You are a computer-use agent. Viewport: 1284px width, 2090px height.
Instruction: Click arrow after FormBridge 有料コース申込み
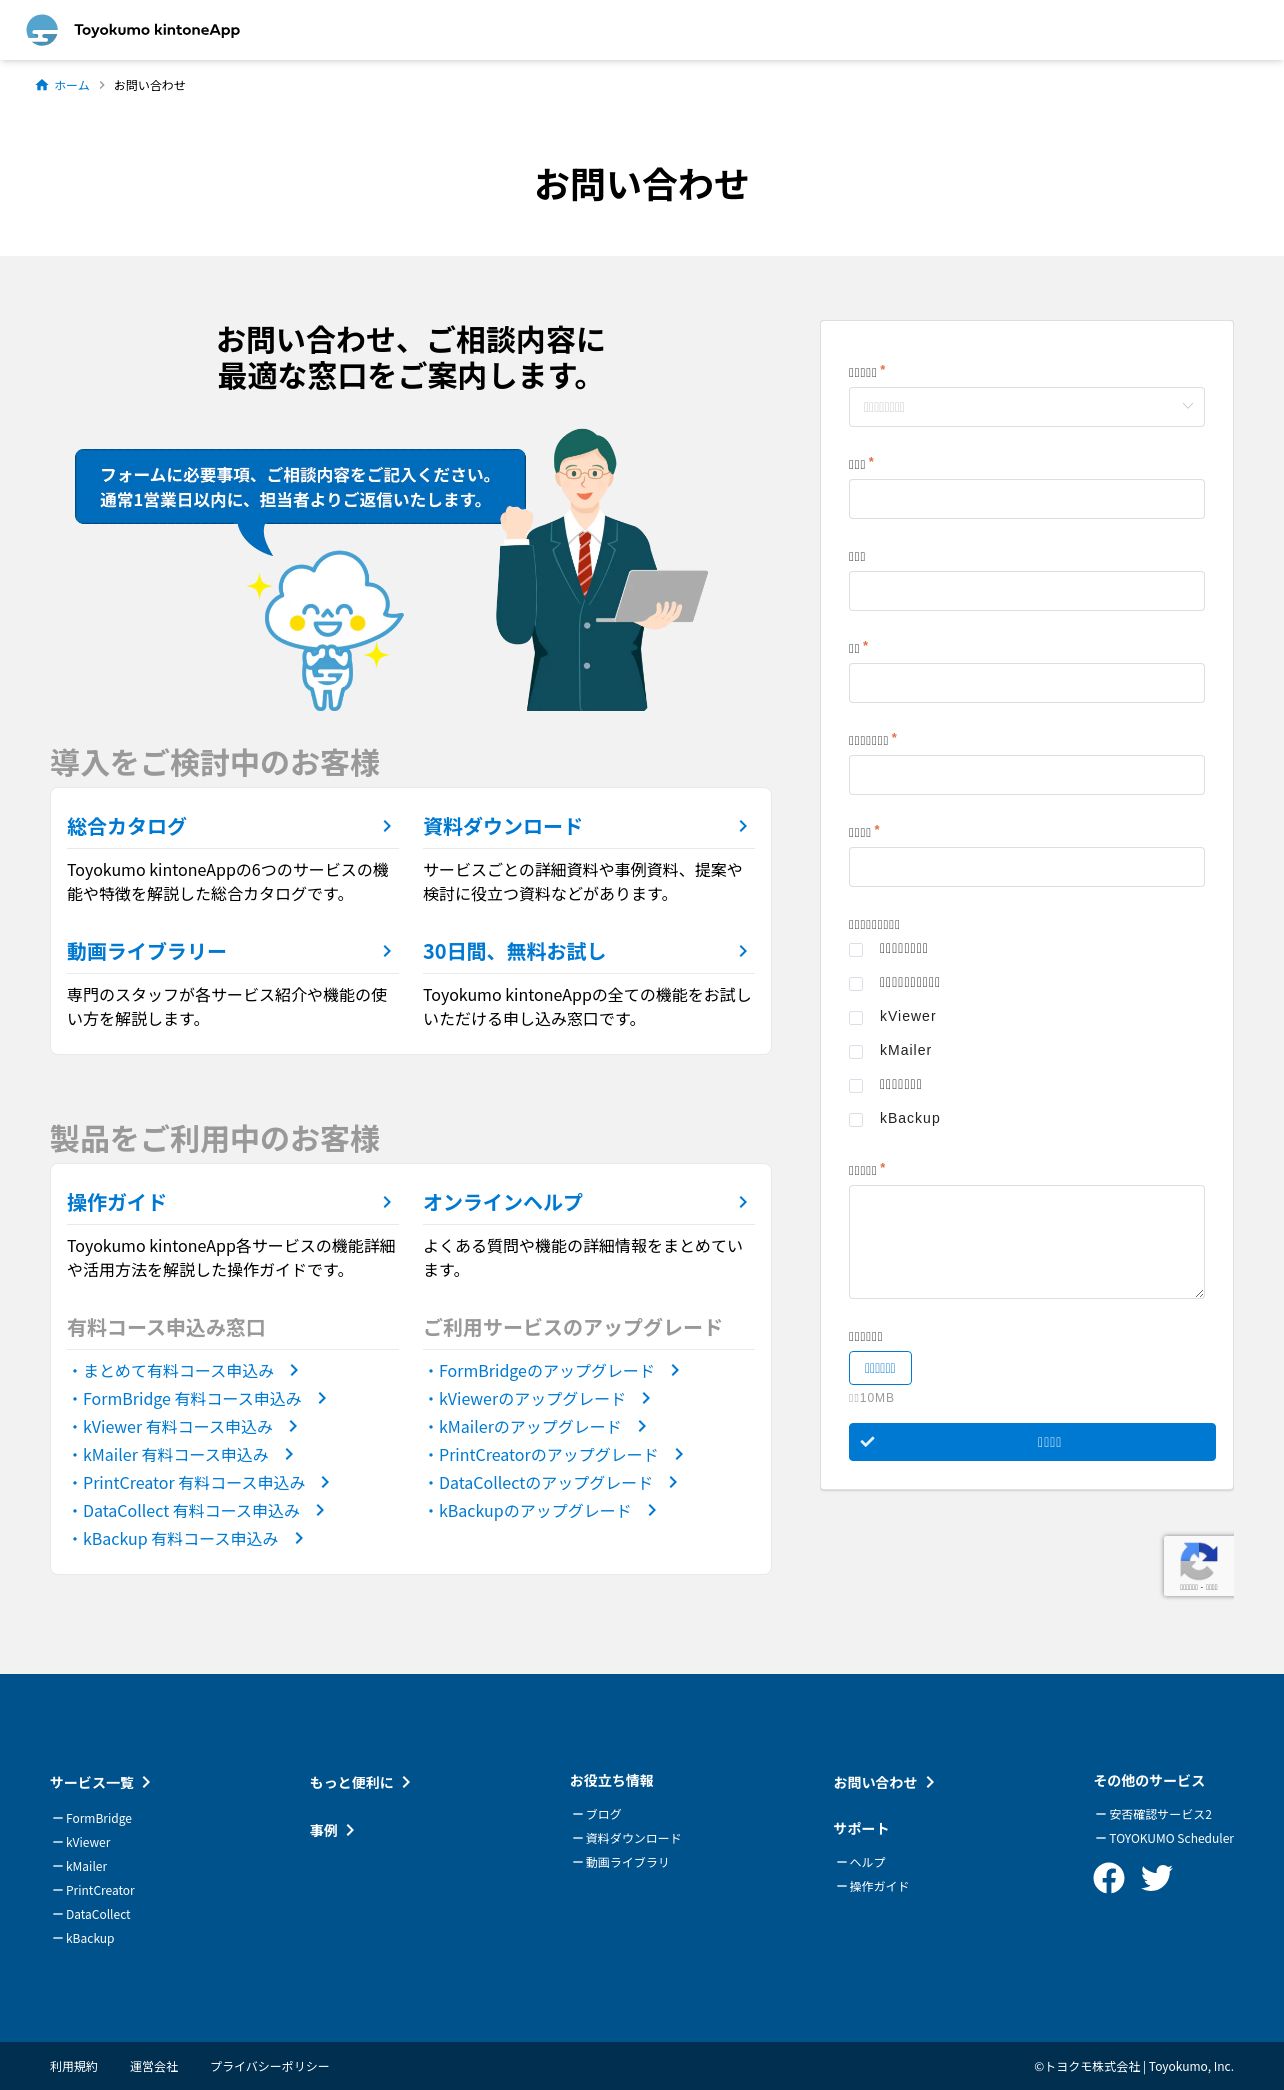point(322,1398)
